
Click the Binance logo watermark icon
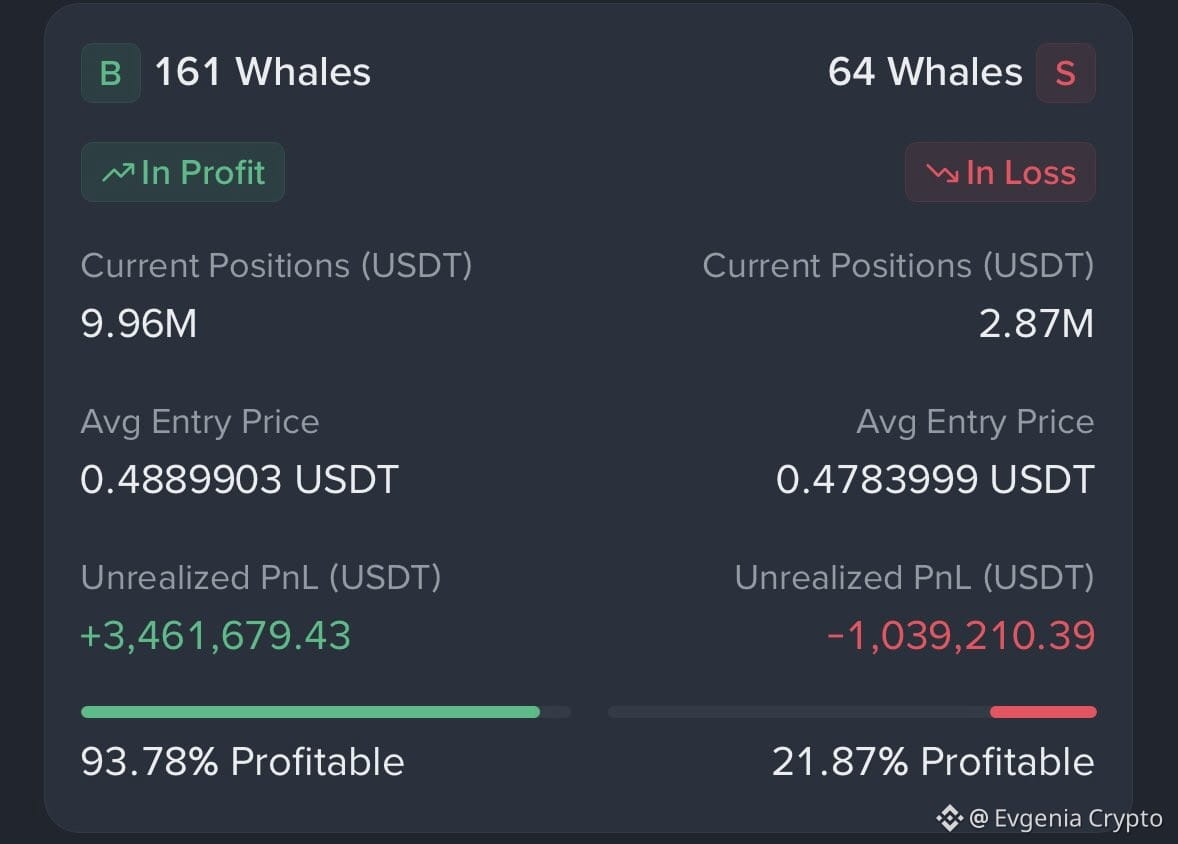pyautogui.click(x=950, y=818)
